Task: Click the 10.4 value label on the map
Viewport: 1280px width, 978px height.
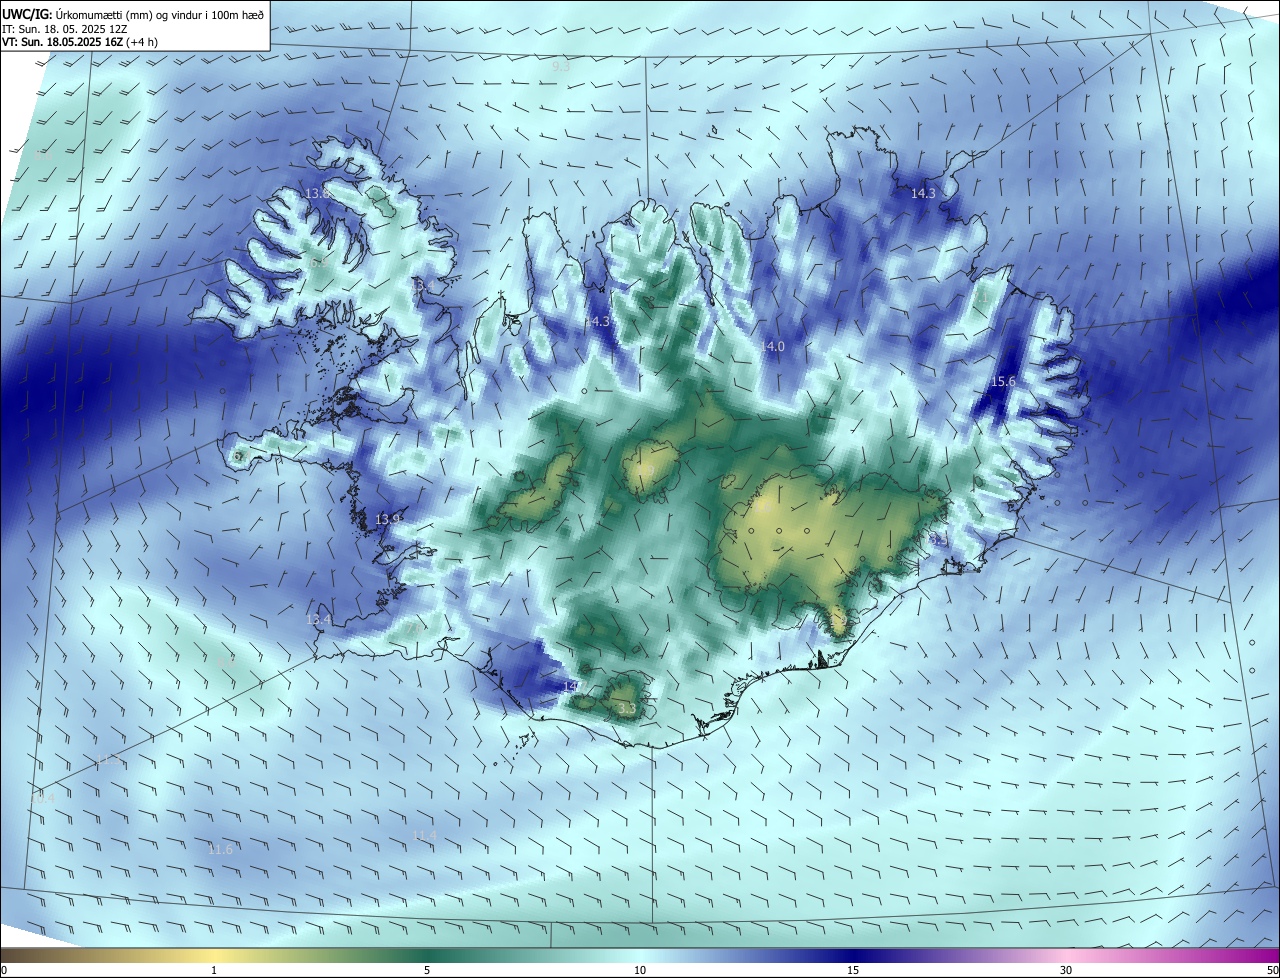Action: click(x=43, y=798)
